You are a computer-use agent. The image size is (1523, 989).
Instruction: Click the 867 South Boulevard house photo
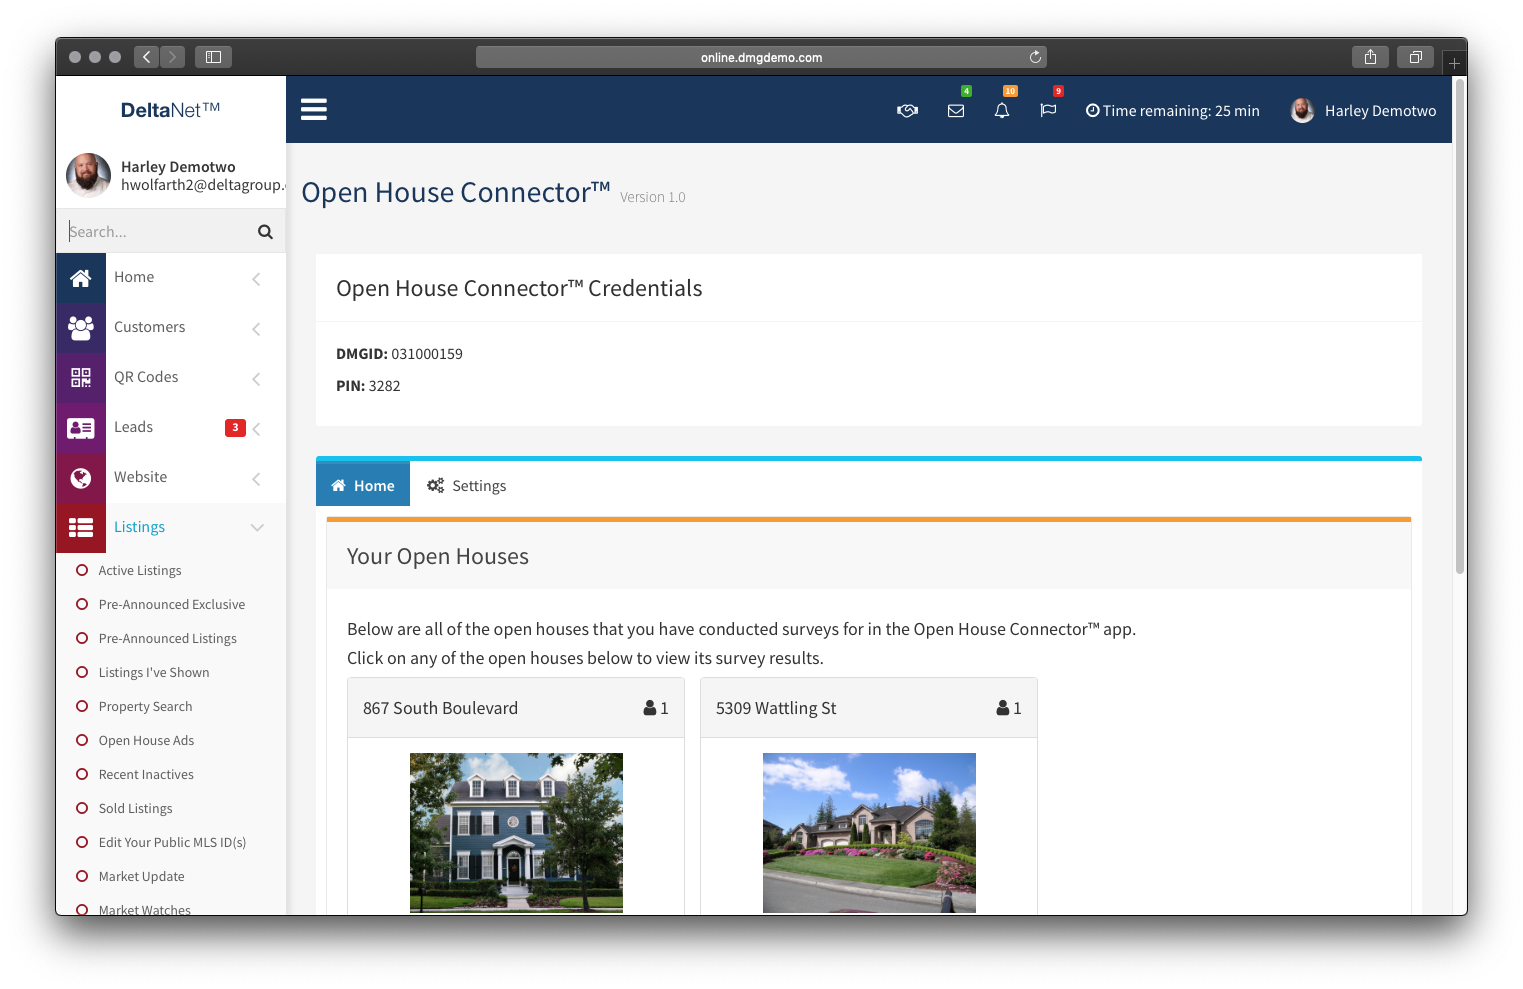pyautogui.click(x=516, y=832)
